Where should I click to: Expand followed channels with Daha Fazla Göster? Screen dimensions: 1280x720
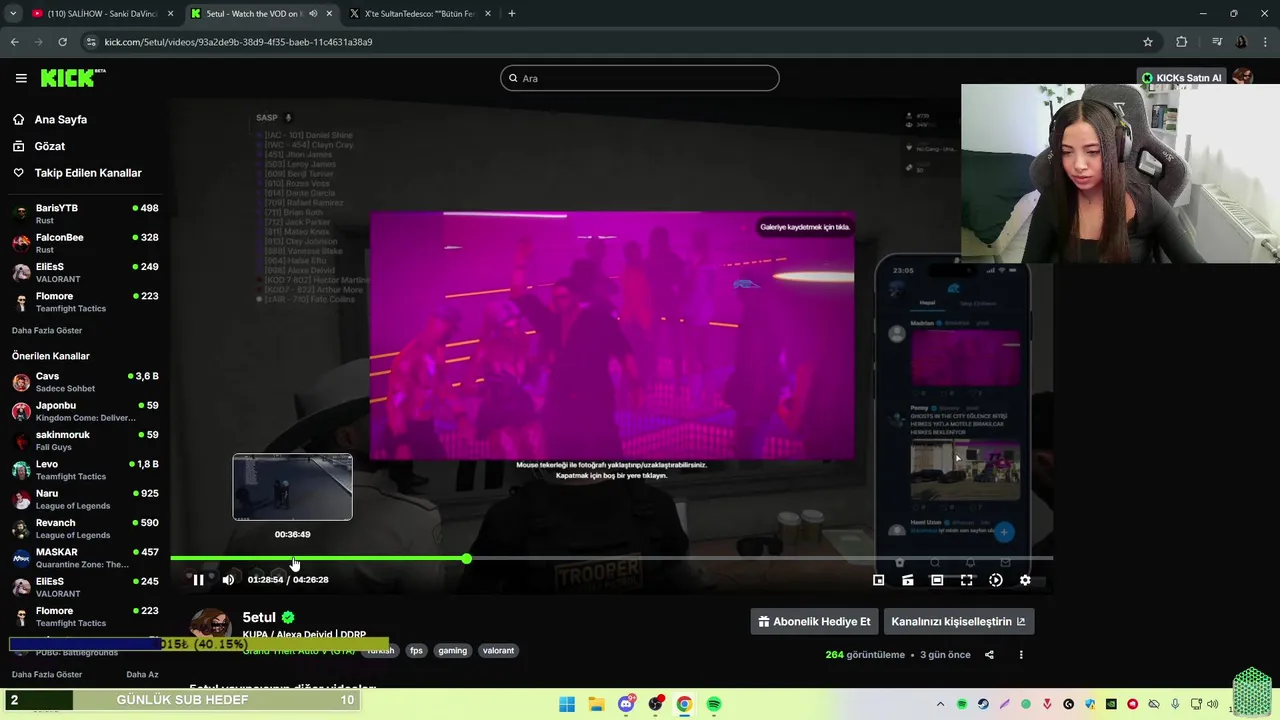tap(47, 330)
